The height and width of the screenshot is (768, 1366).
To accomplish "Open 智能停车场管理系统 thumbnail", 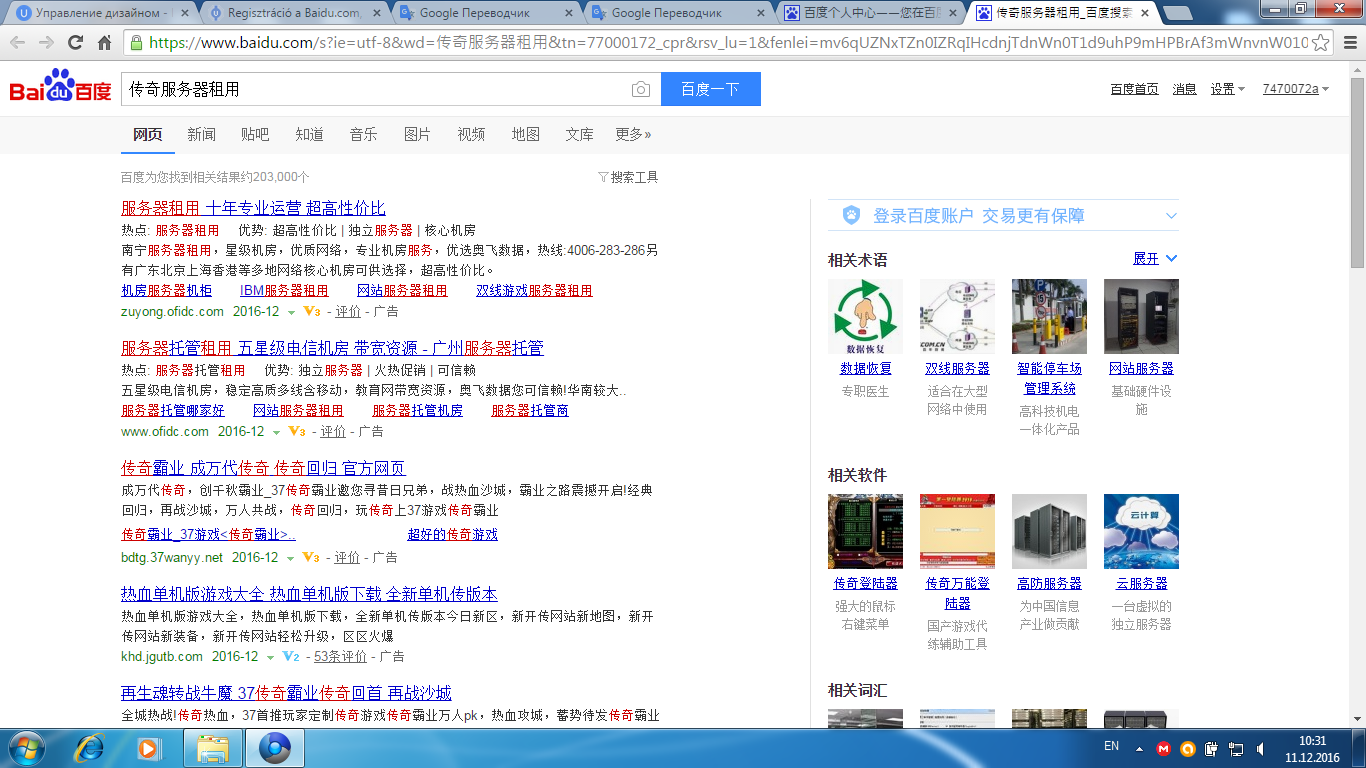I will 1049,317.
